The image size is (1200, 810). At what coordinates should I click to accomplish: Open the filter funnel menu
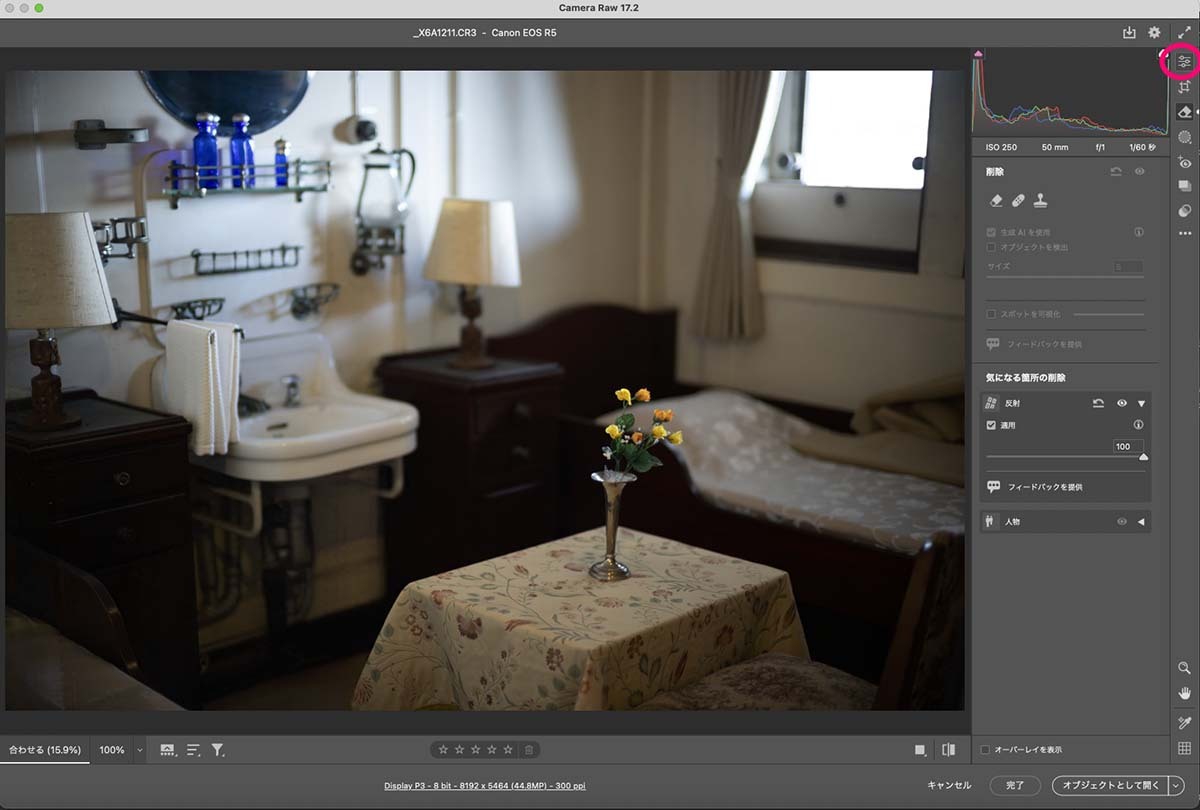coord(218,749)
